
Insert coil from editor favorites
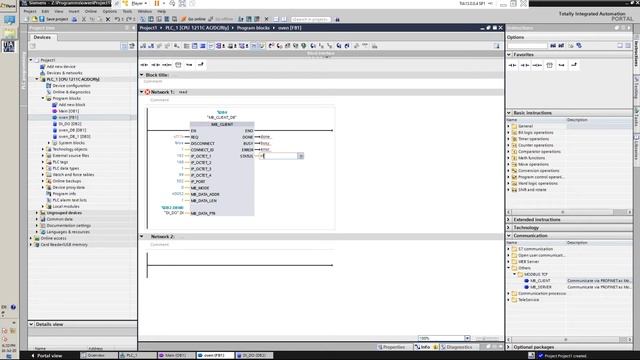click(x=167, y=64)
